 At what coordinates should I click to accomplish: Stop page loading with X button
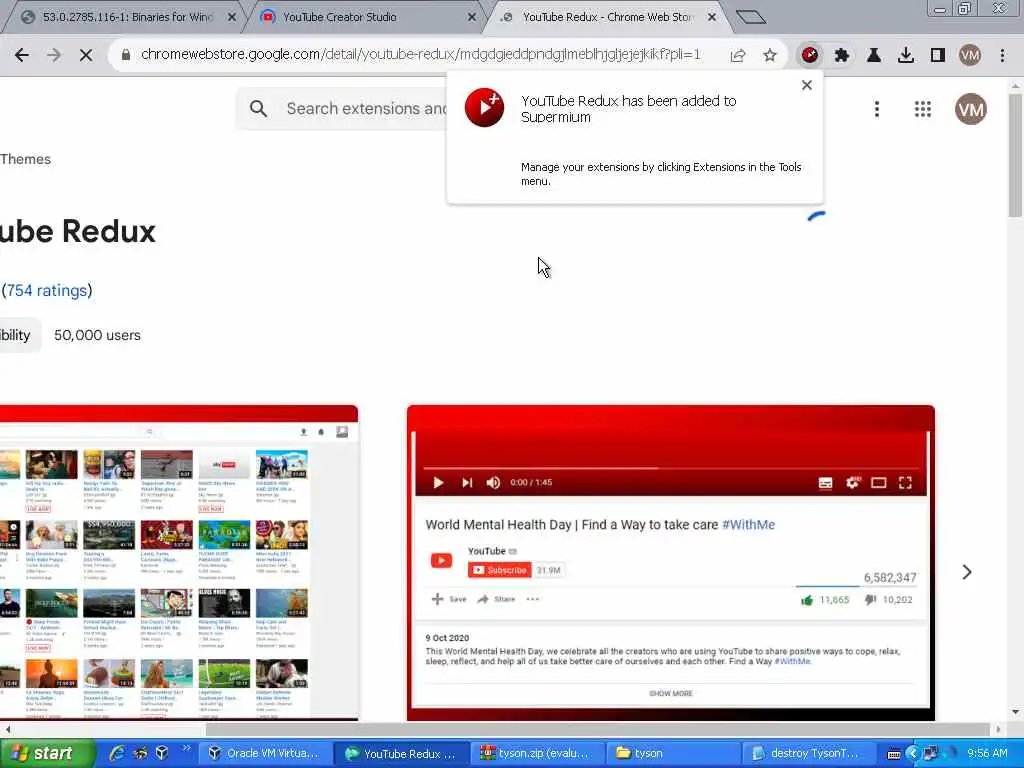point(86,56)
